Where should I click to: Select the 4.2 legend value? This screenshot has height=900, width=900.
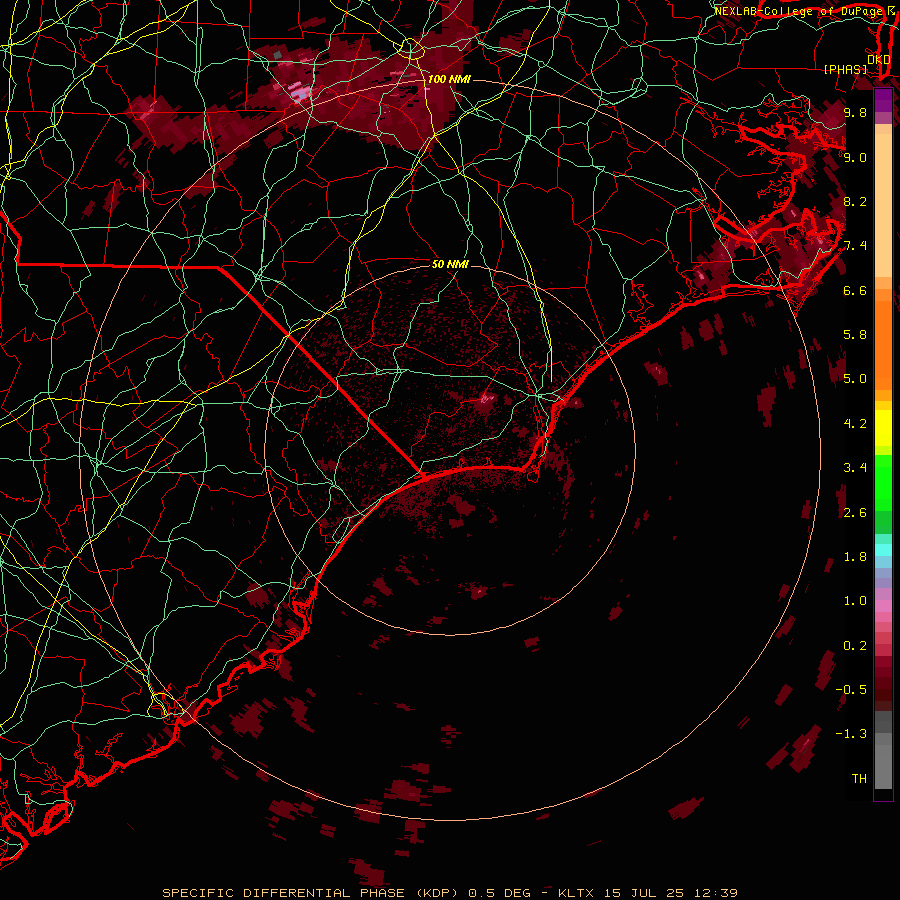point(855,424)
